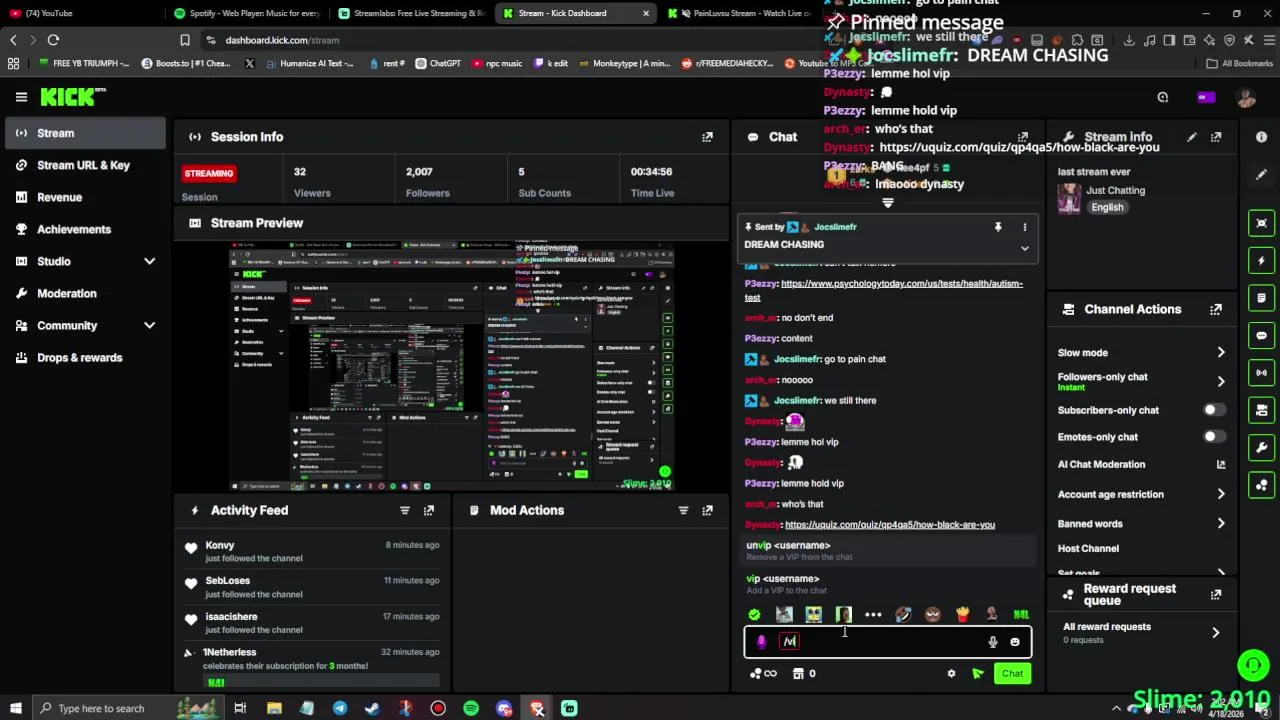Edit stream info via pencil in panel header

pos(1191,137)
